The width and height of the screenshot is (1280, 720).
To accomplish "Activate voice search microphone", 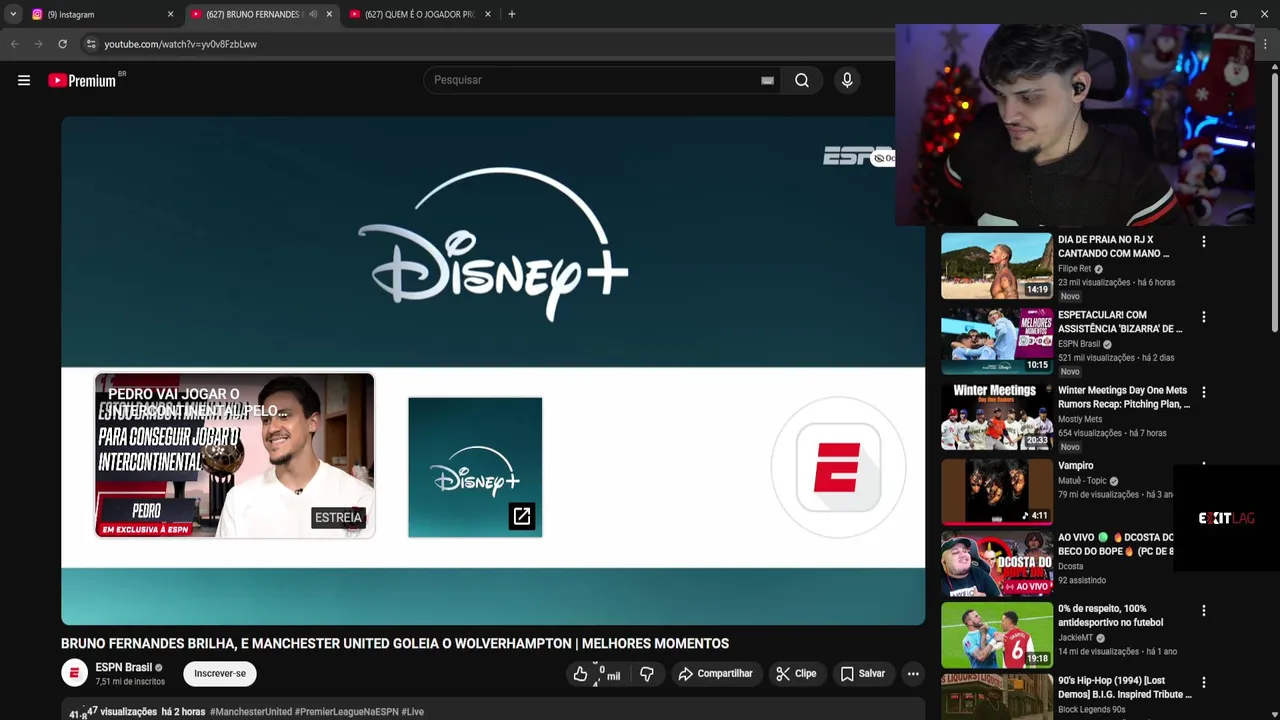I will (847, 80).
